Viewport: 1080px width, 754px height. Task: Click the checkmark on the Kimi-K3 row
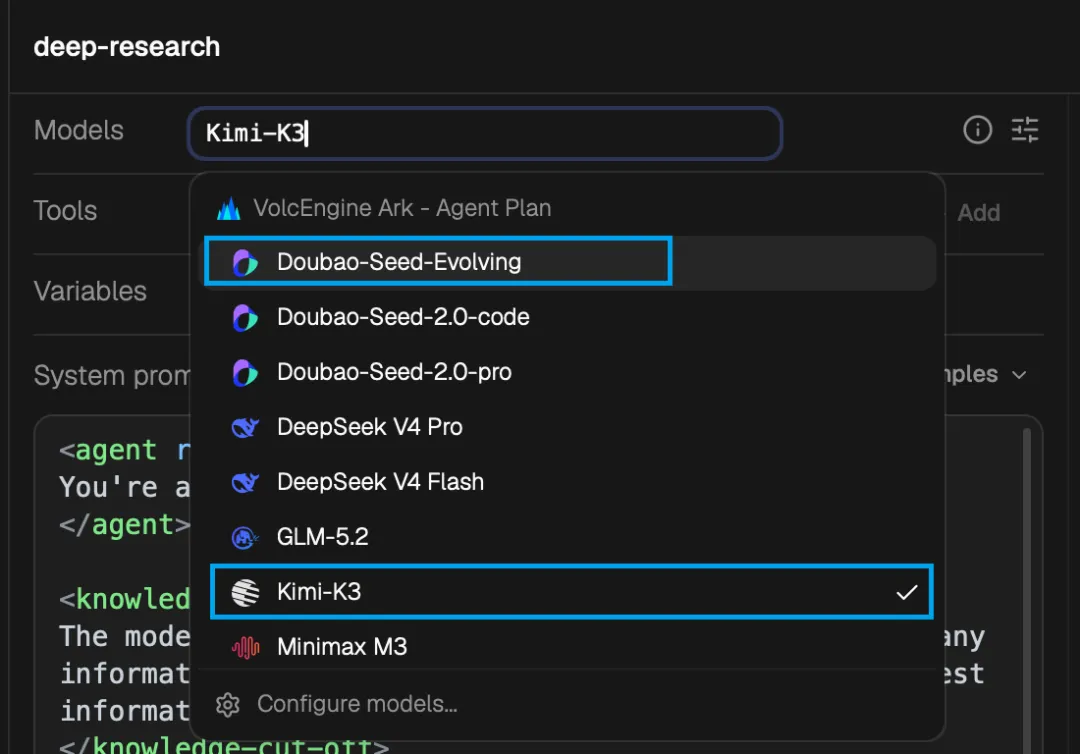click(906, 592)
